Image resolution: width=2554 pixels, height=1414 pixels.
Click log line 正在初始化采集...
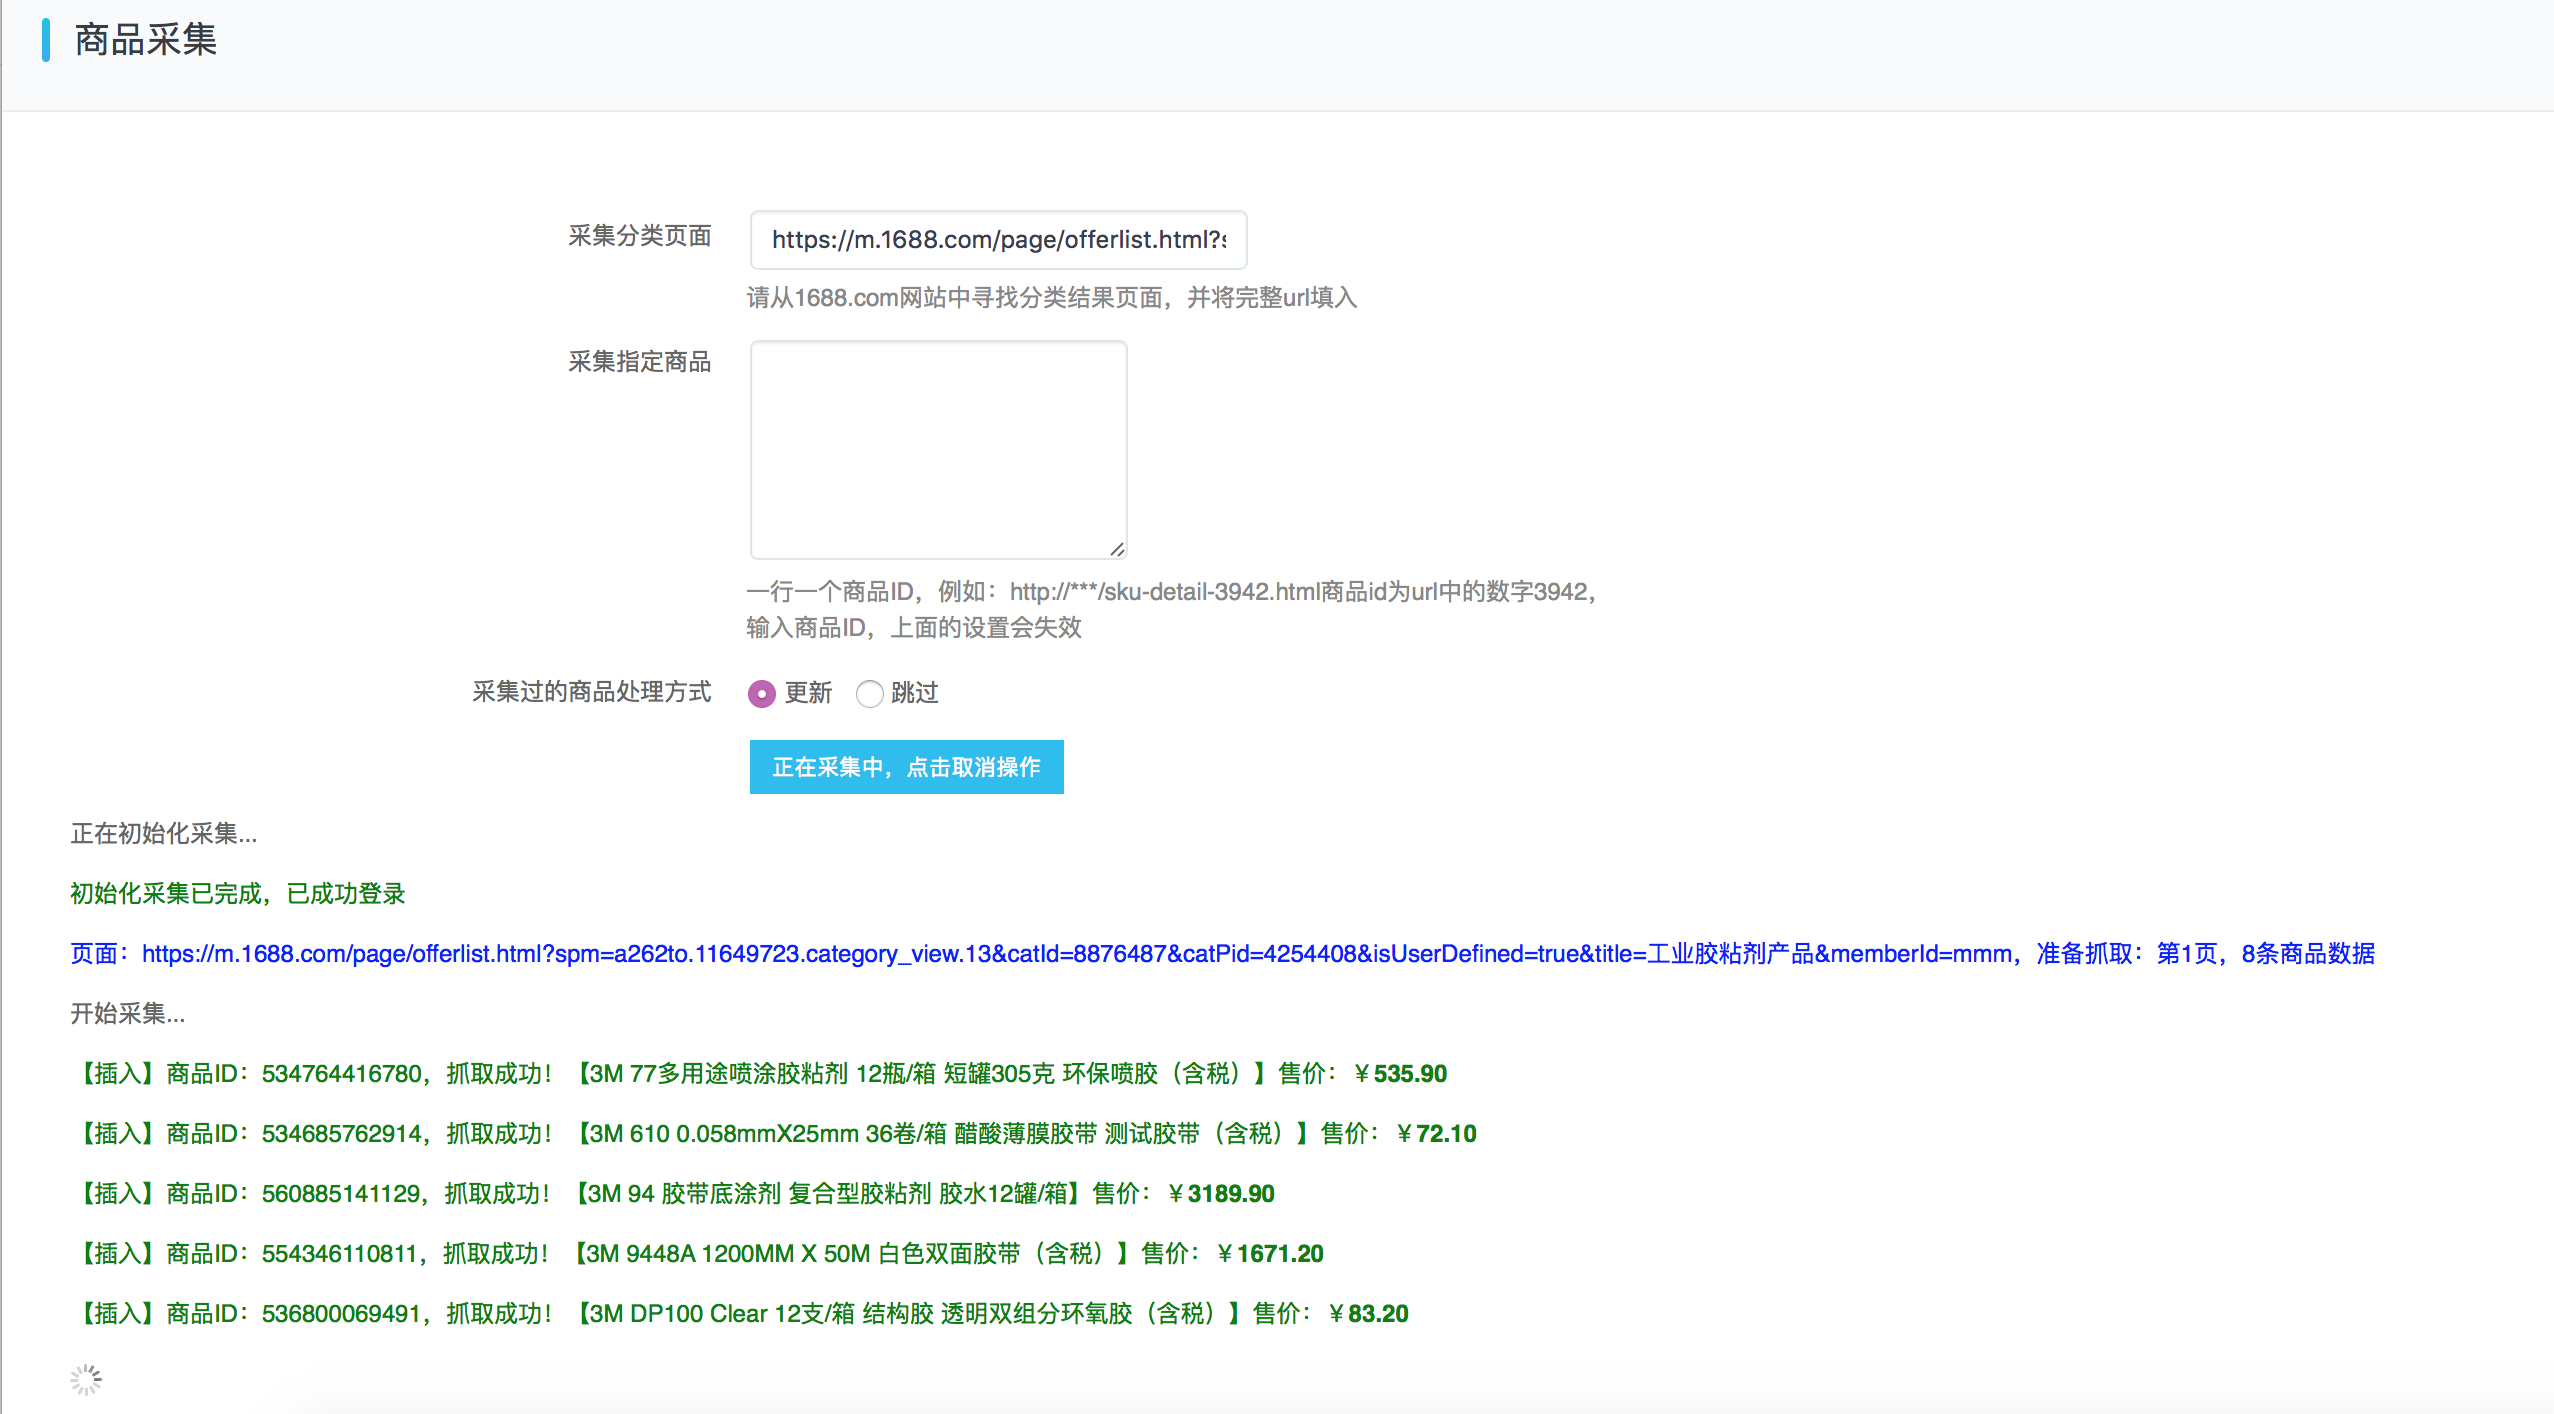(x=164, y=834)
